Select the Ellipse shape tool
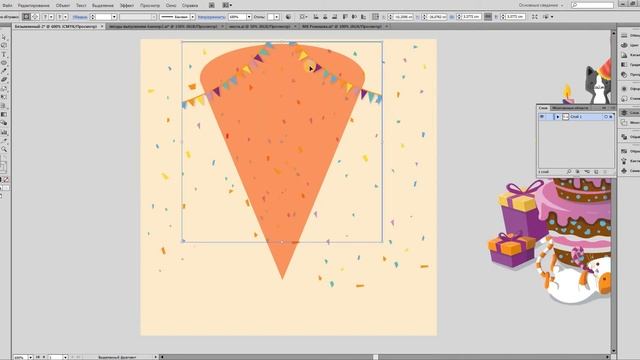The image size is (640, 360). tap(4, 63)
